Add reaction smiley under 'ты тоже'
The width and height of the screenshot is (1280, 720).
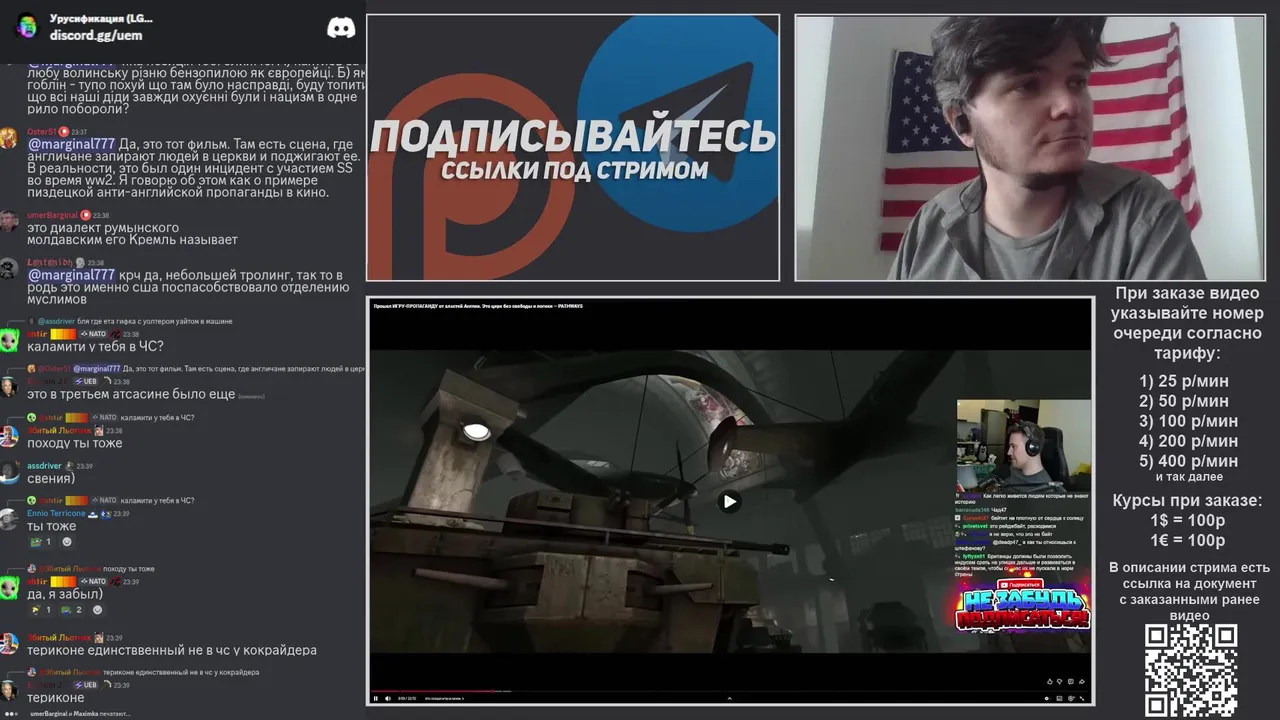point(67,542)
